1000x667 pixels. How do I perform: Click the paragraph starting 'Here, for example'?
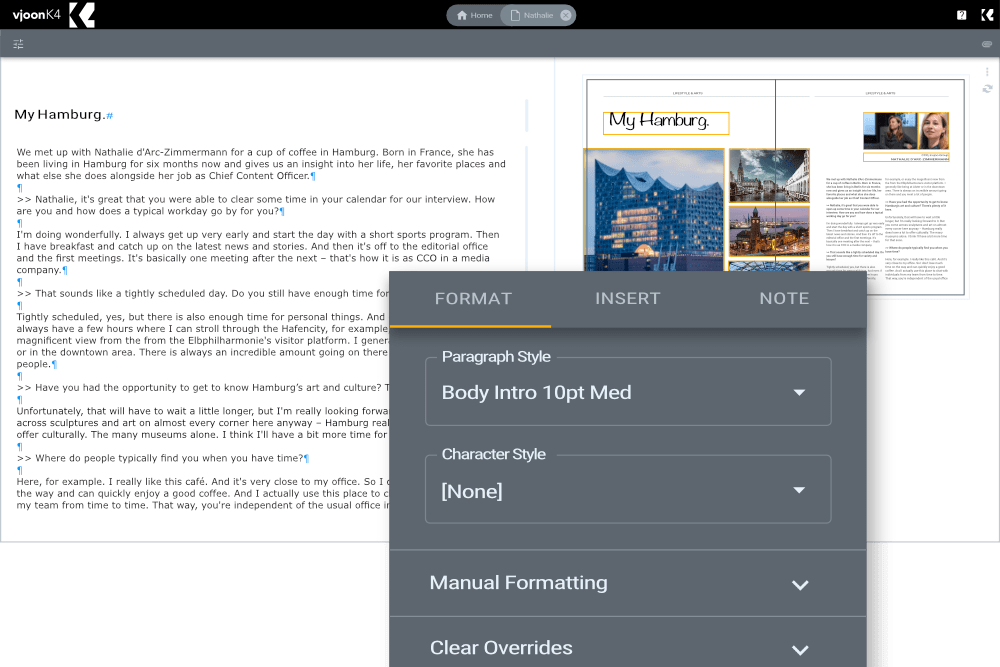click(203, 493)
